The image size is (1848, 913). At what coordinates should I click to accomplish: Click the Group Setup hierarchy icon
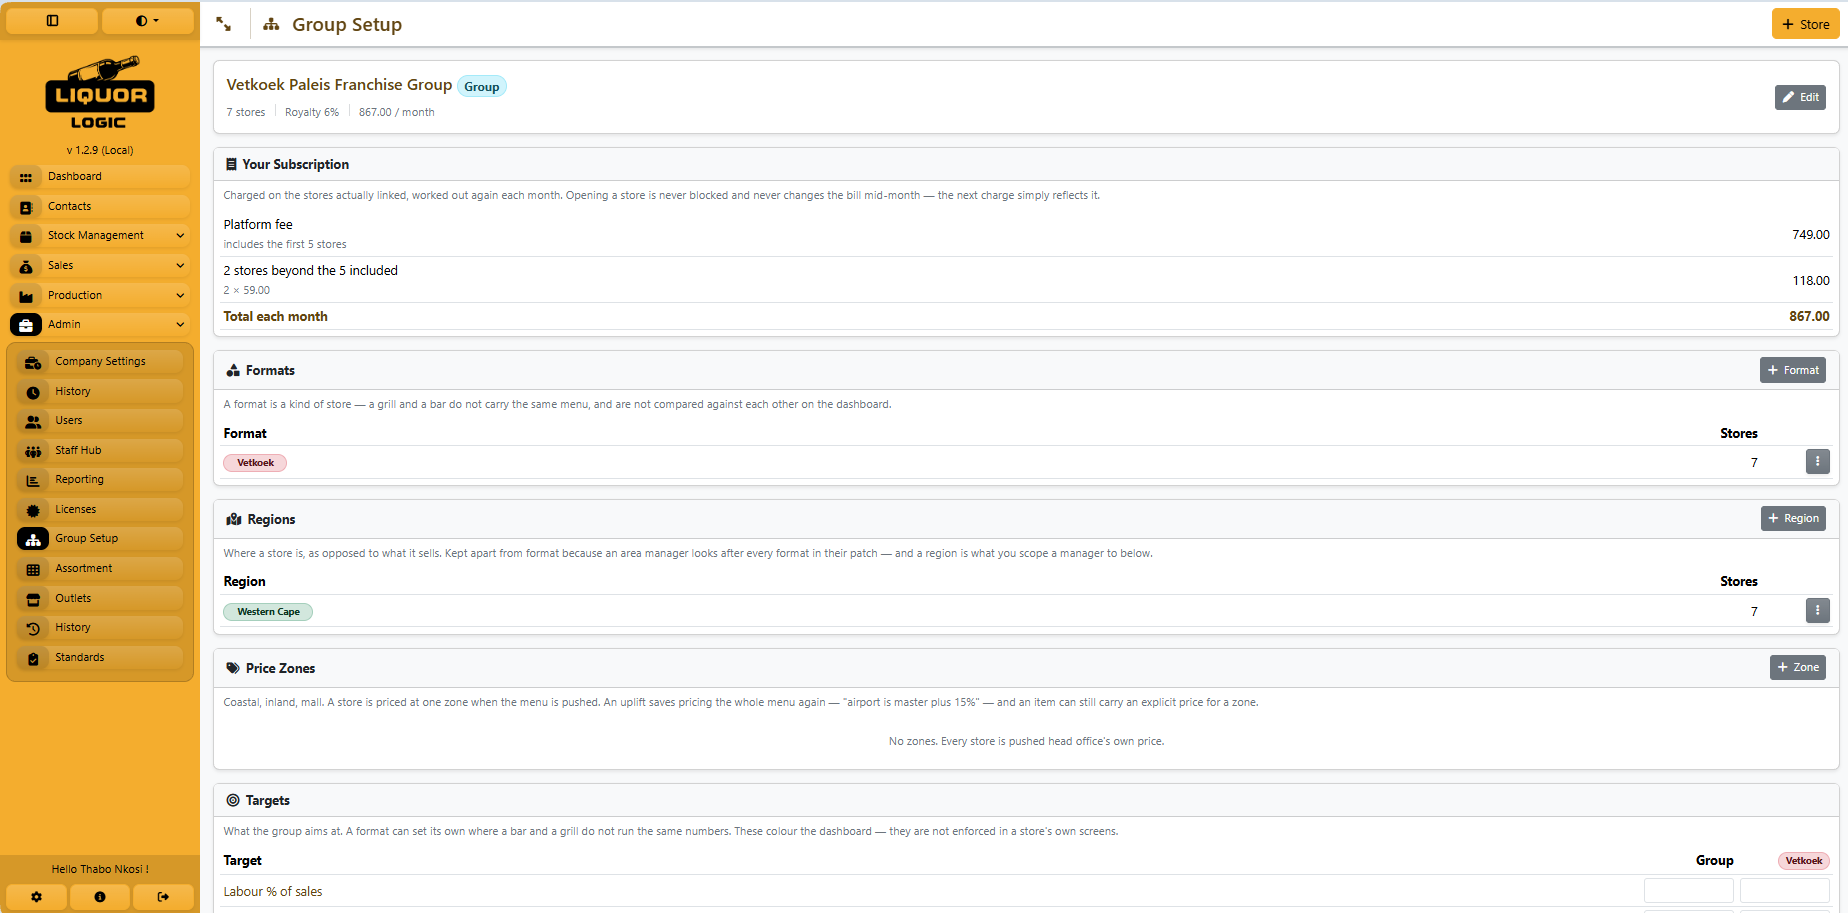point(33,539)
